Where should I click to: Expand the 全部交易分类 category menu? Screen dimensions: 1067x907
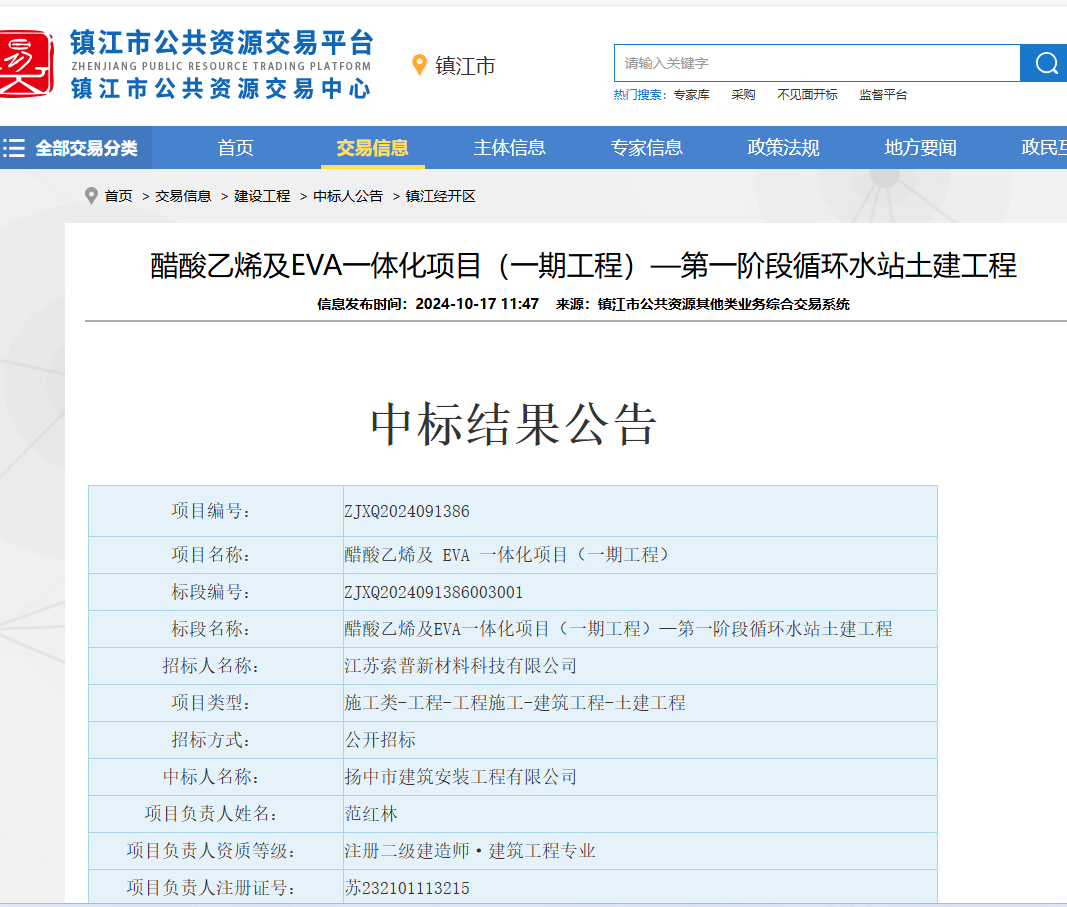[86, 148]
